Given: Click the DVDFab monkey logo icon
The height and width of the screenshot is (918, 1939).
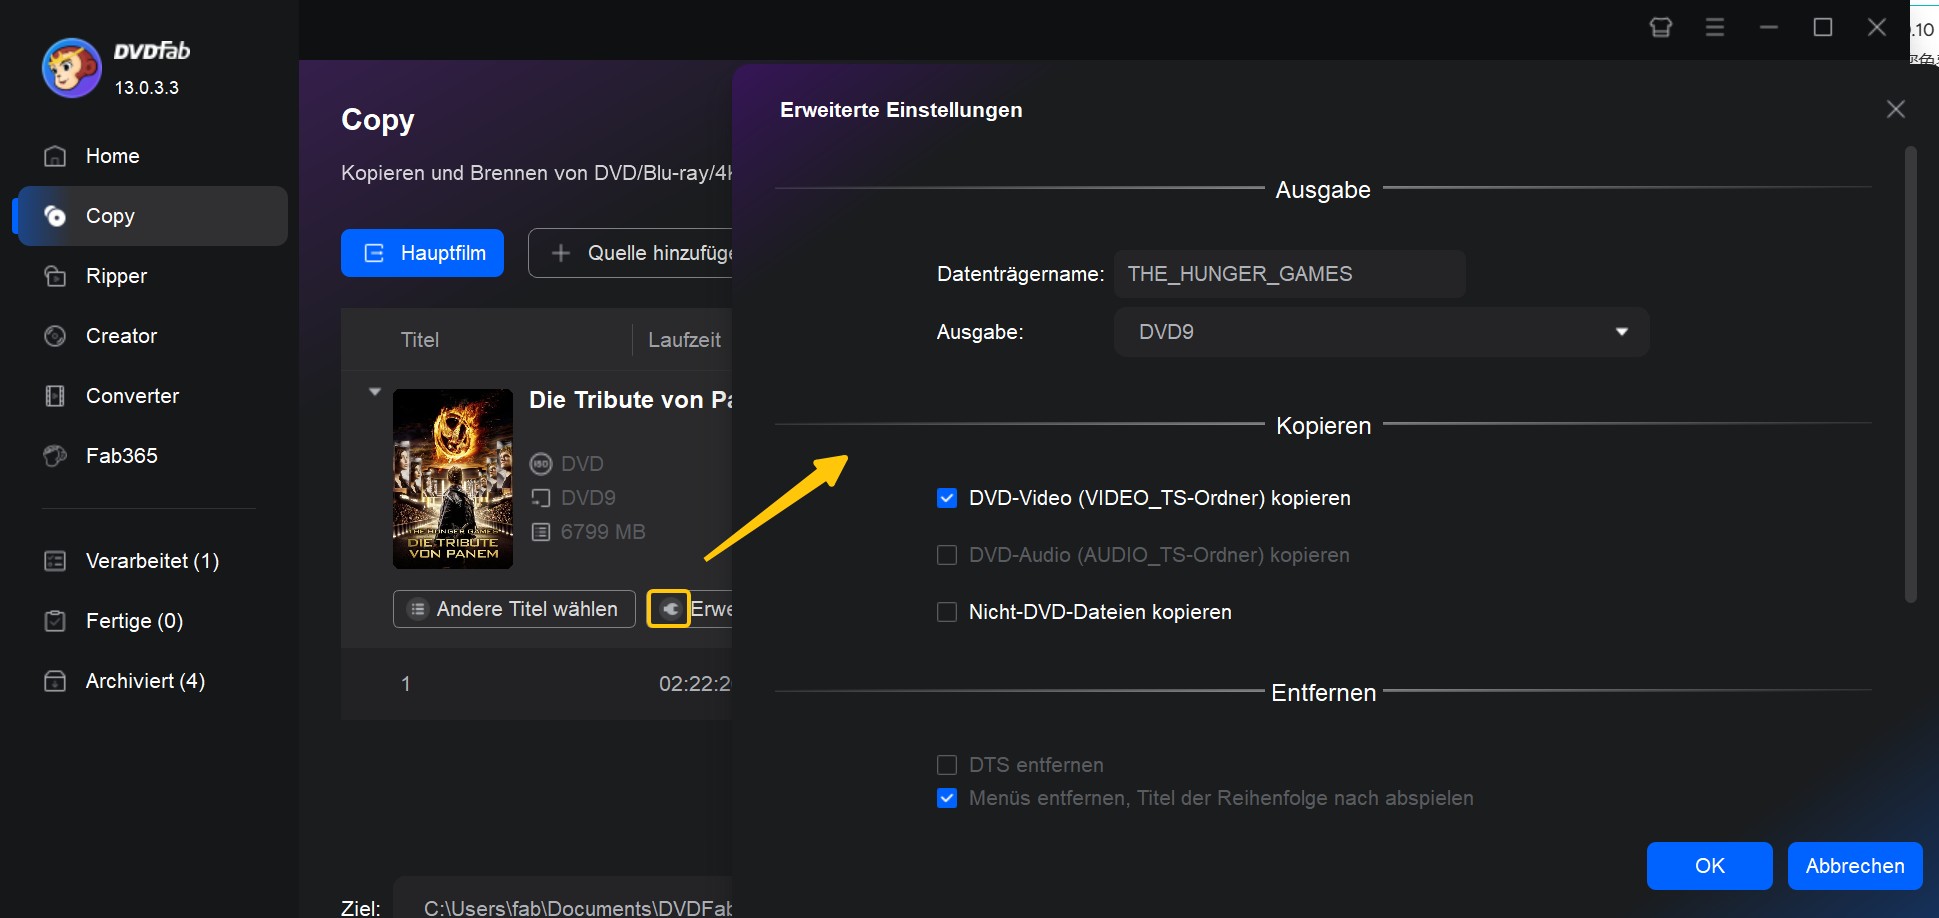Looking at the screenshot, I should 71,68.
